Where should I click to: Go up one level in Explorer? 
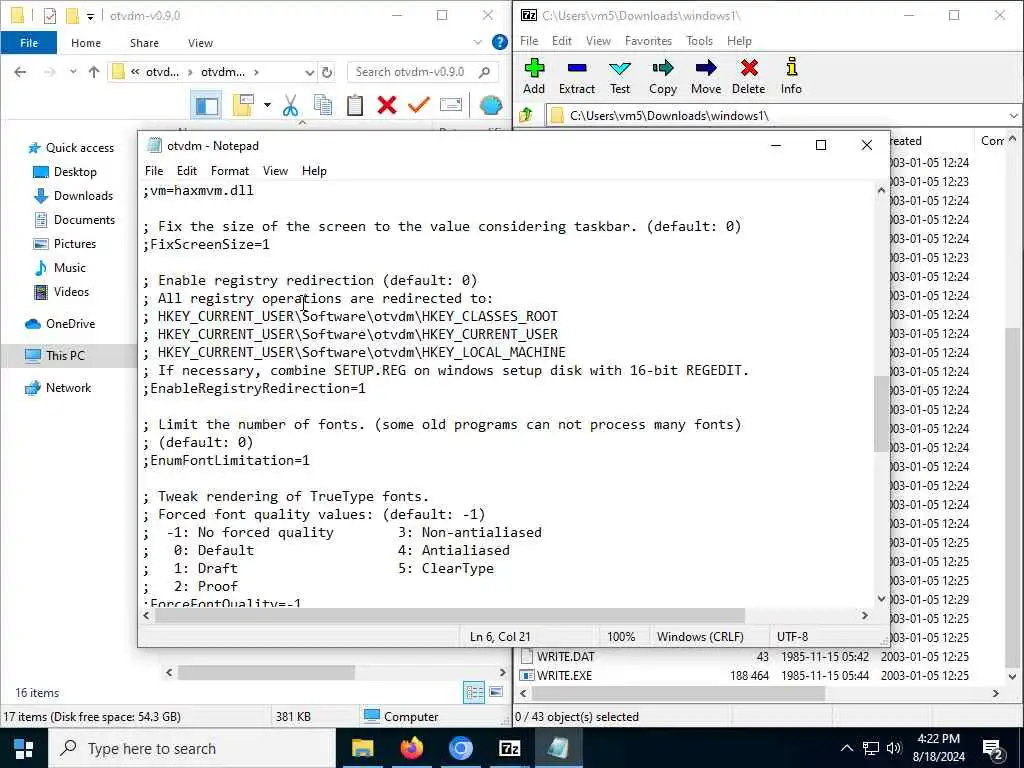tap(93, 72)
